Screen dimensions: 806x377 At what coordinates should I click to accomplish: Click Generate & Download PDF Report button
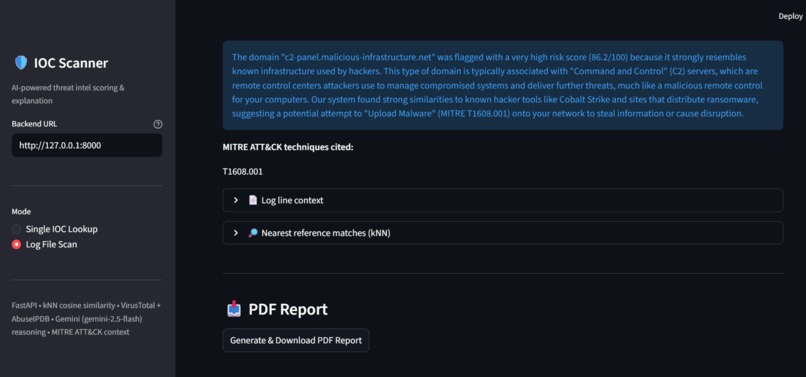[296, 340]
